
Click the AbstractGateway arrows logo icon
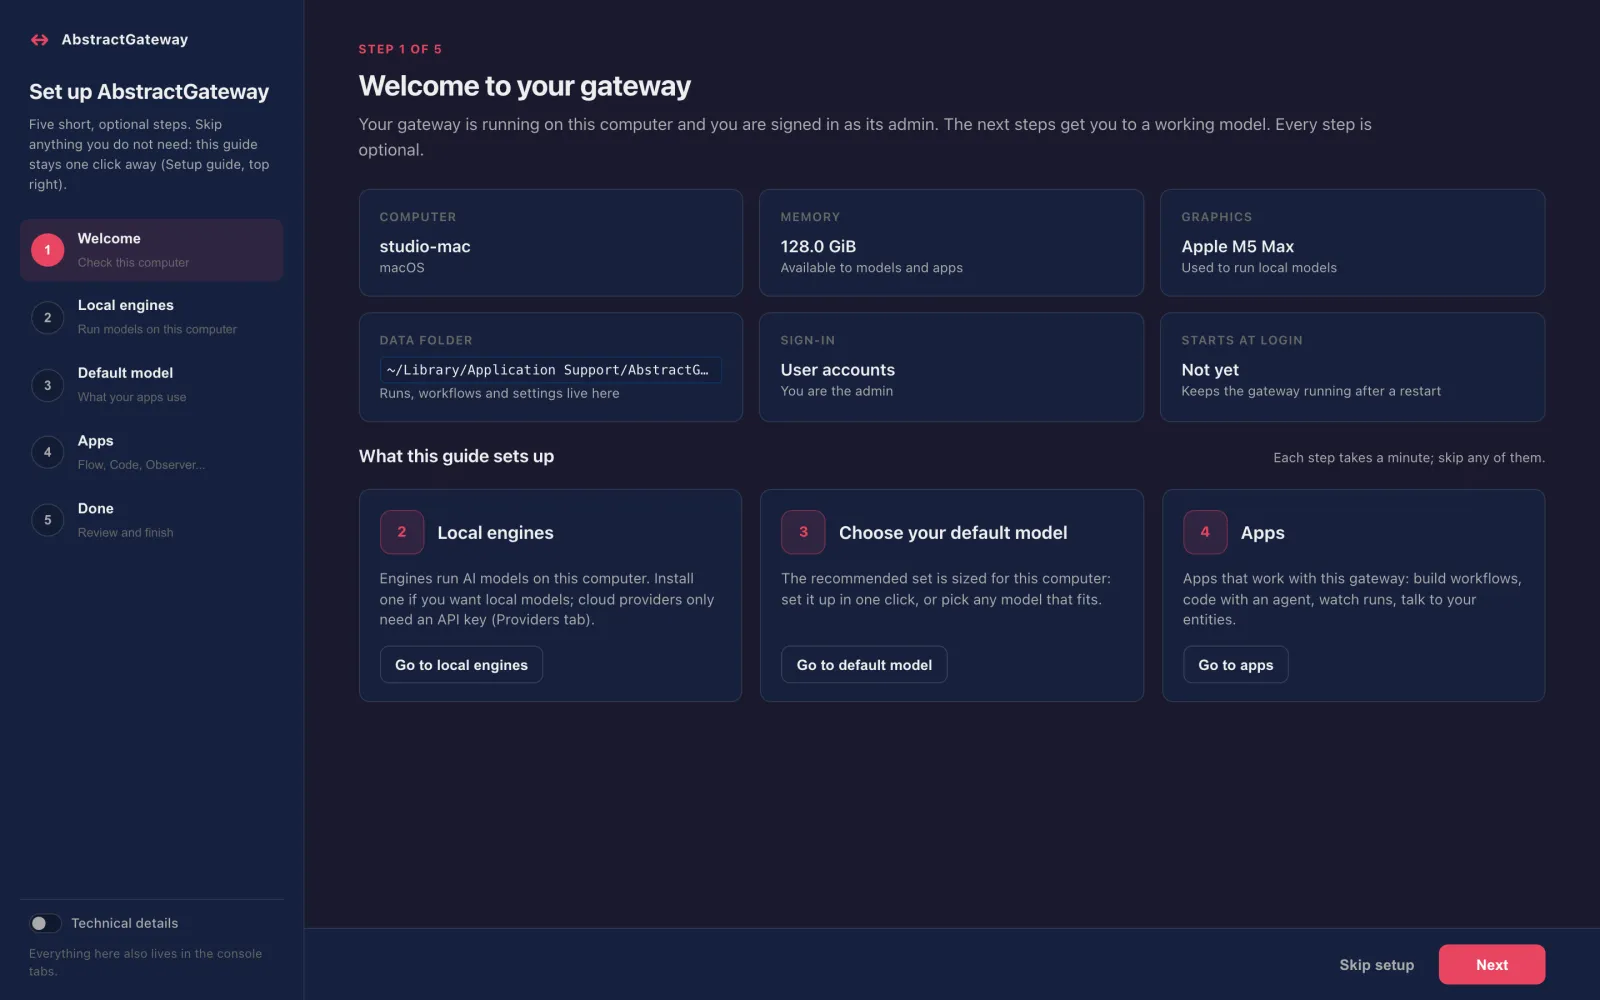(40, 40)
